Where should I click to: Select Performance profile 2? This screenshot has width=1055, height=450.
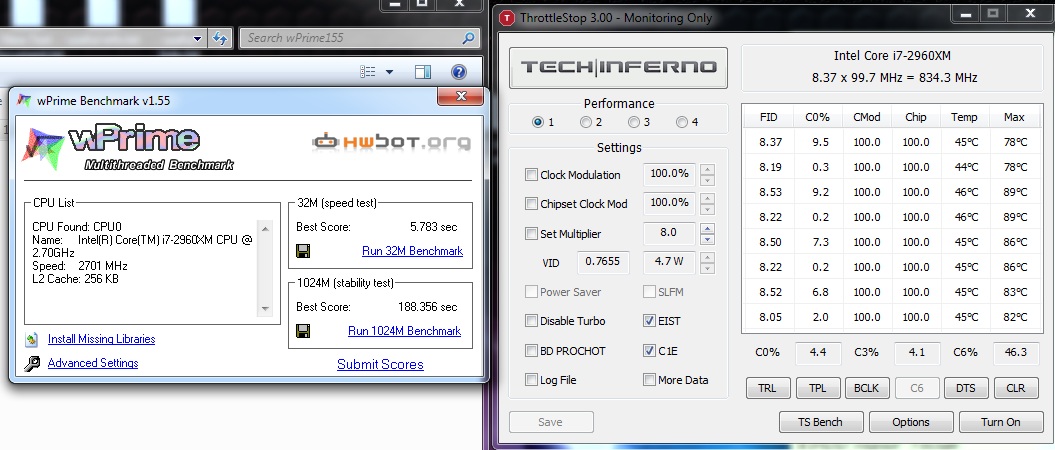[x=585, y=122]
